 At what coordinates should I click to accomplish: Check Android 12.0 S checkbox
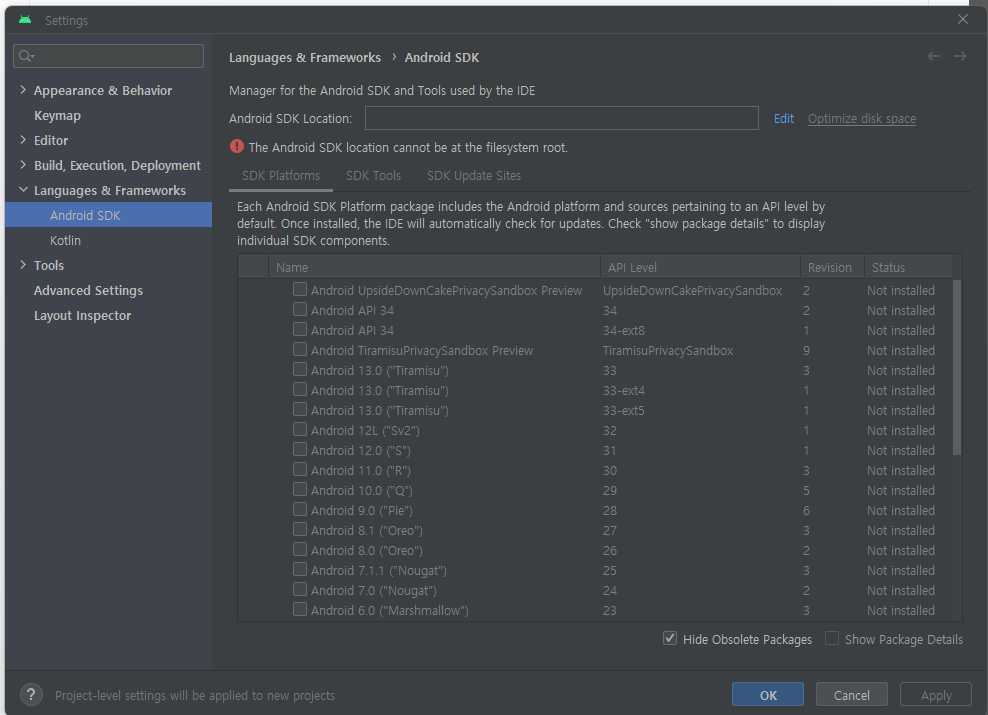[x=300, y=449]
